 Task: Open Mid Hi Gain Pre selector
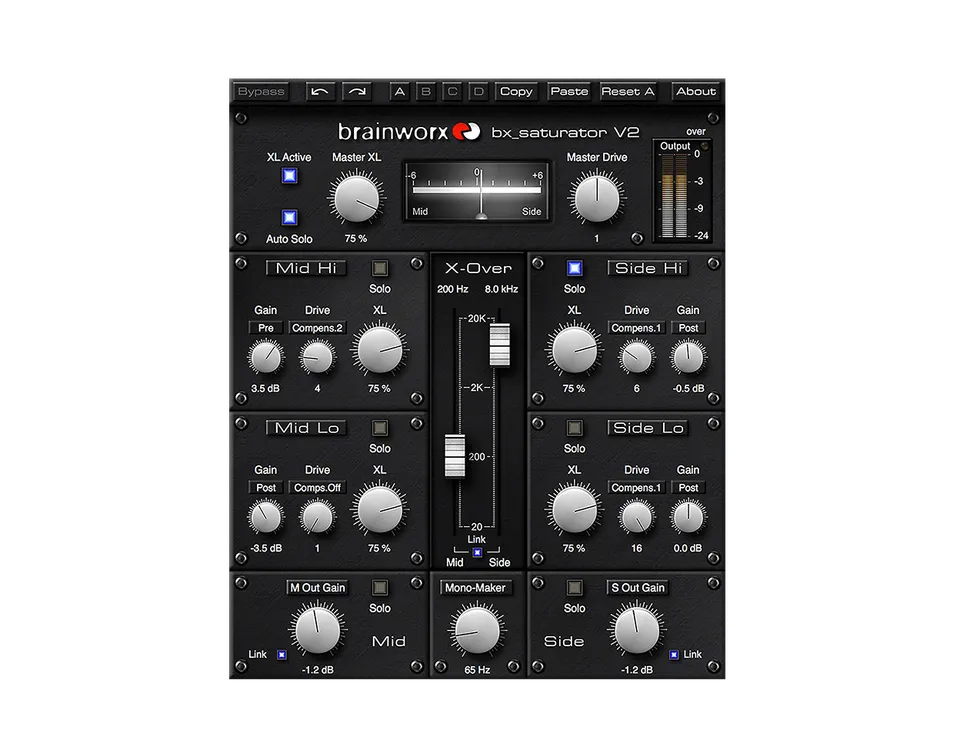pos(266,328)
